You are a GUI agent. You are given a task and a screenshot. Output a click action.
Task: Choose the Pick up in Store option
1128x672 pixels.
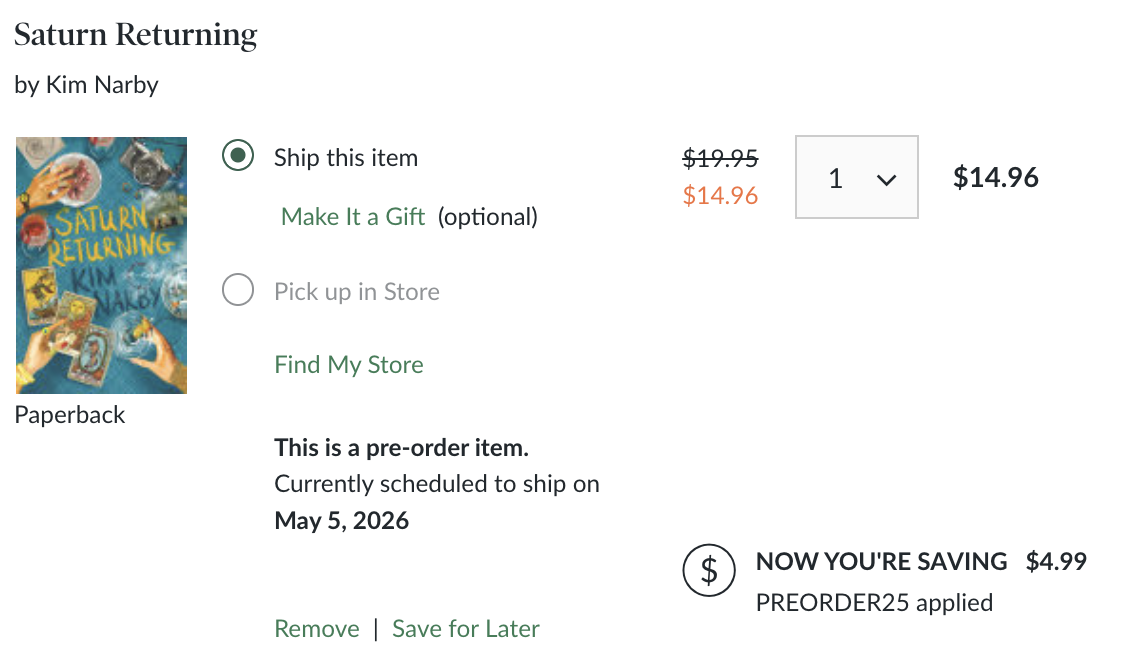[237, 292]
